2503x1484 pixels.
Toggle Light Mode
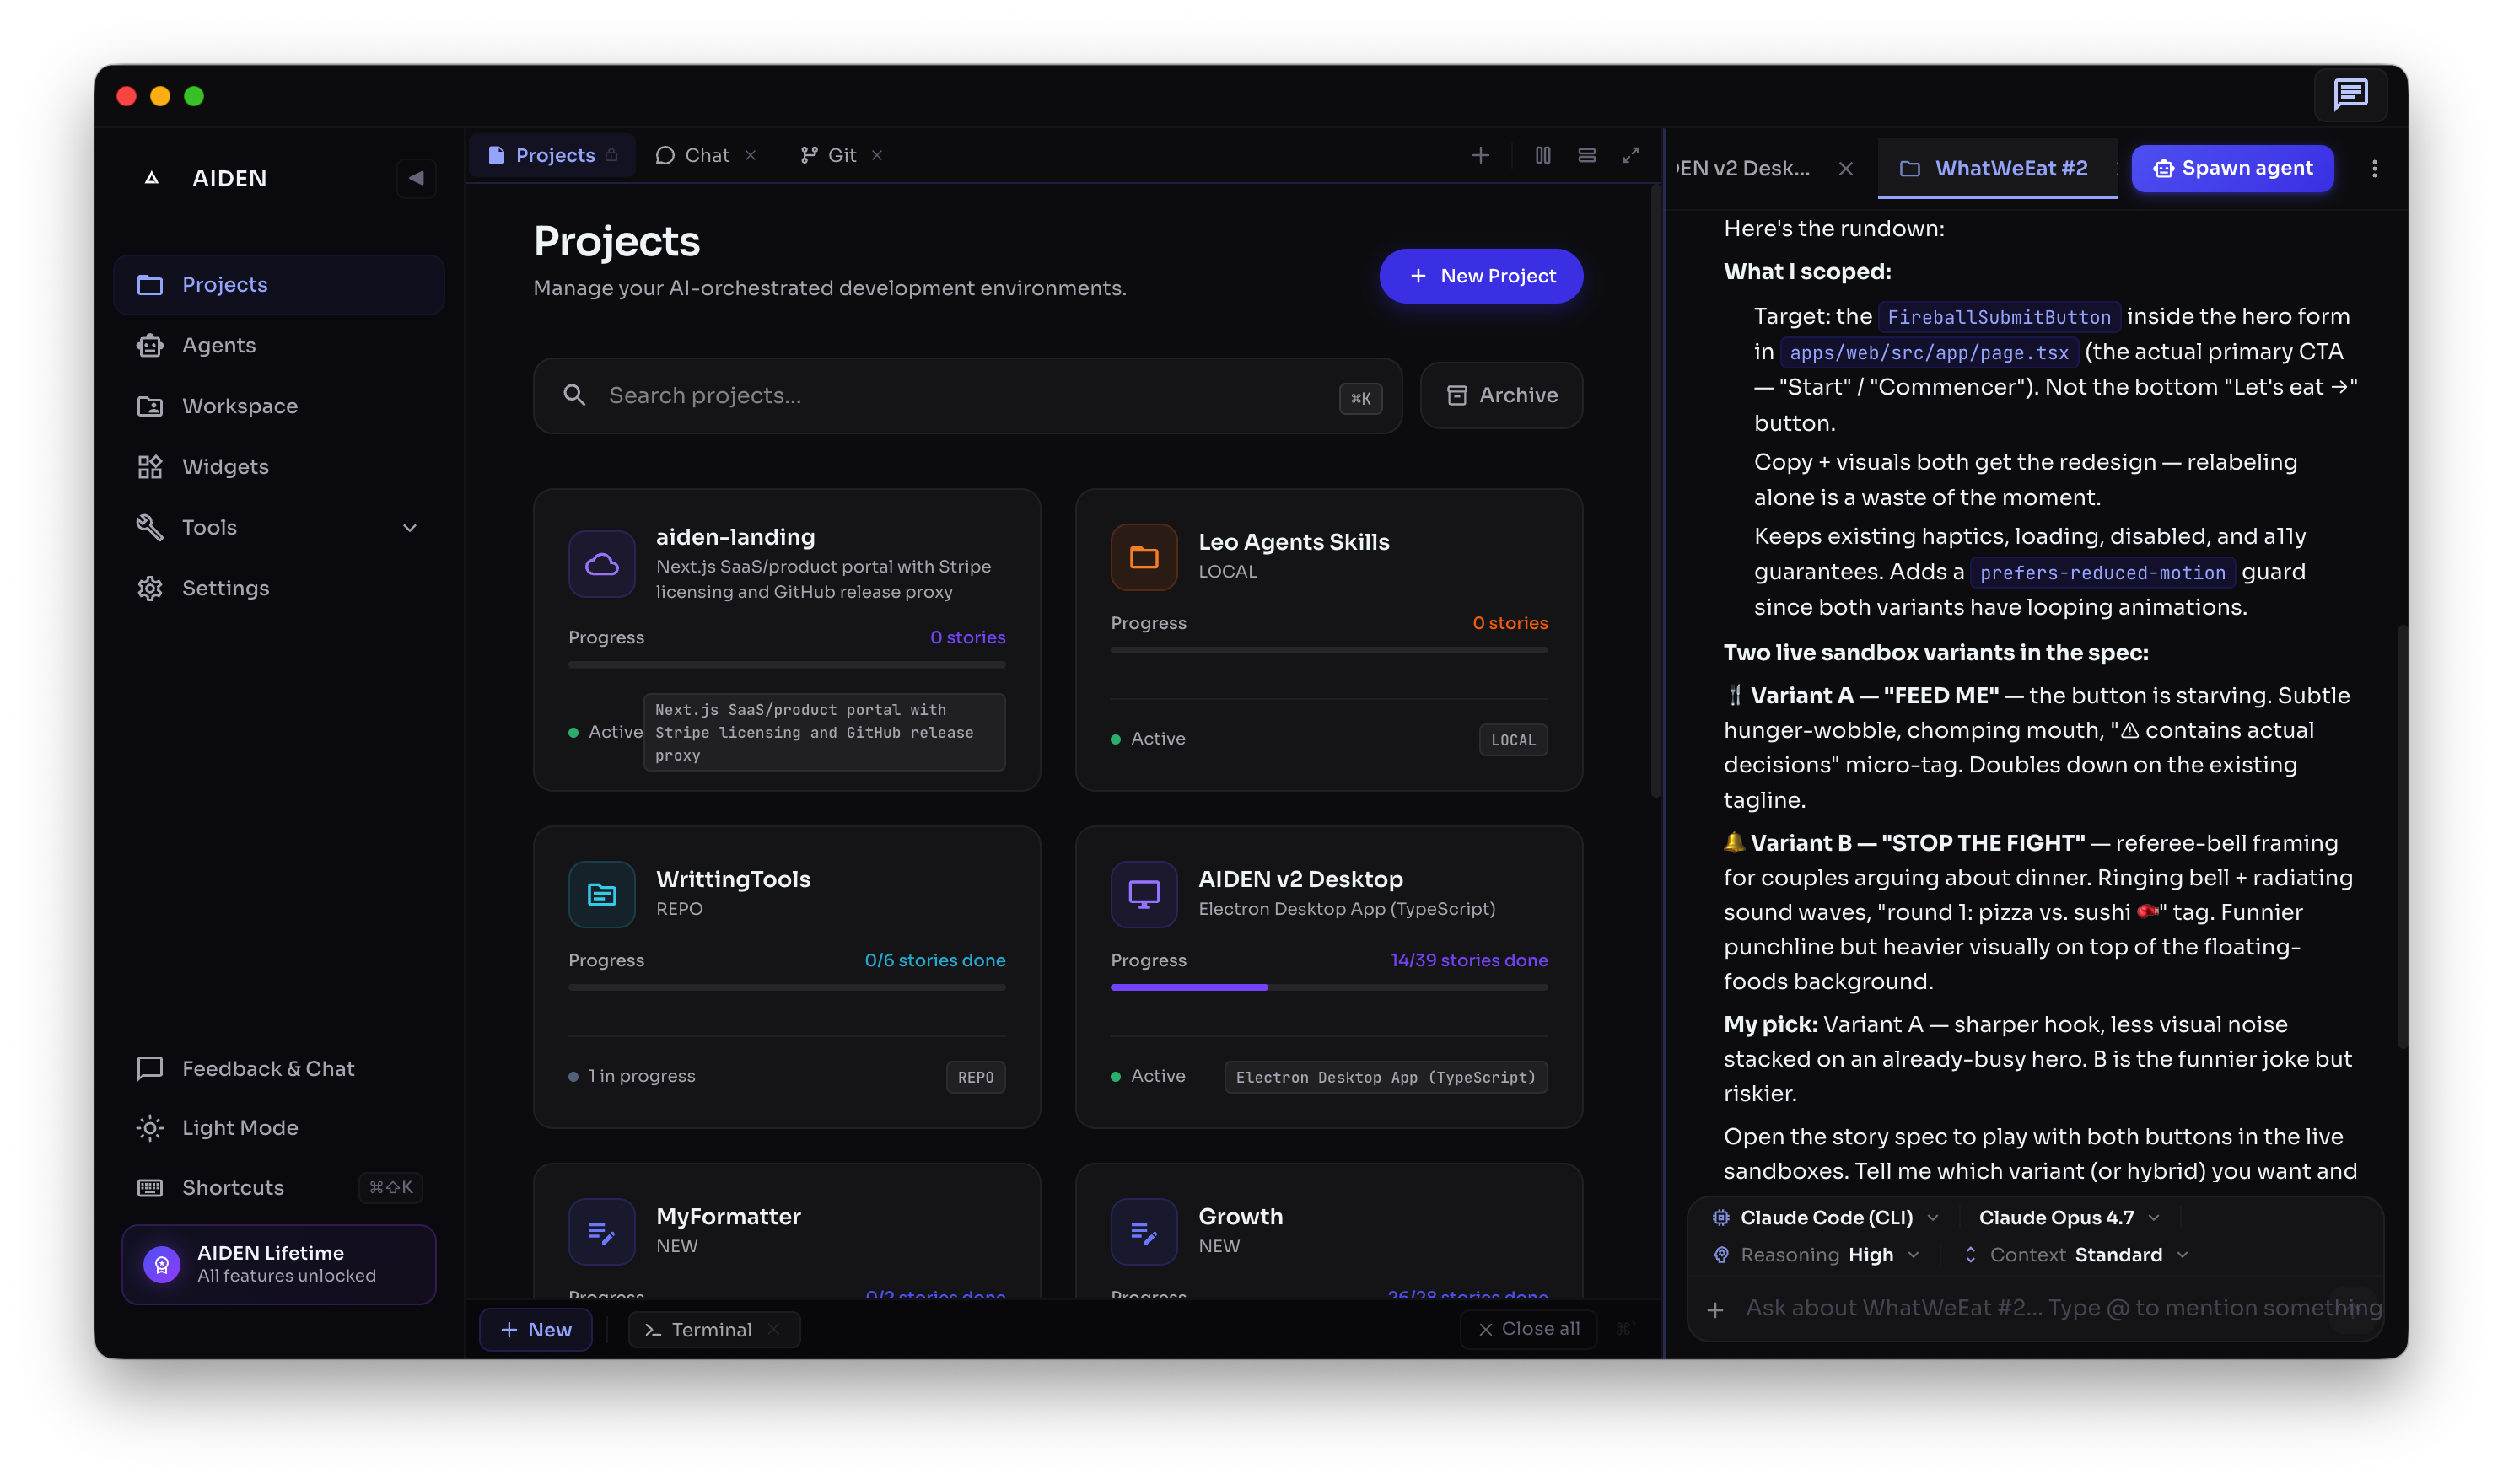278,1127
